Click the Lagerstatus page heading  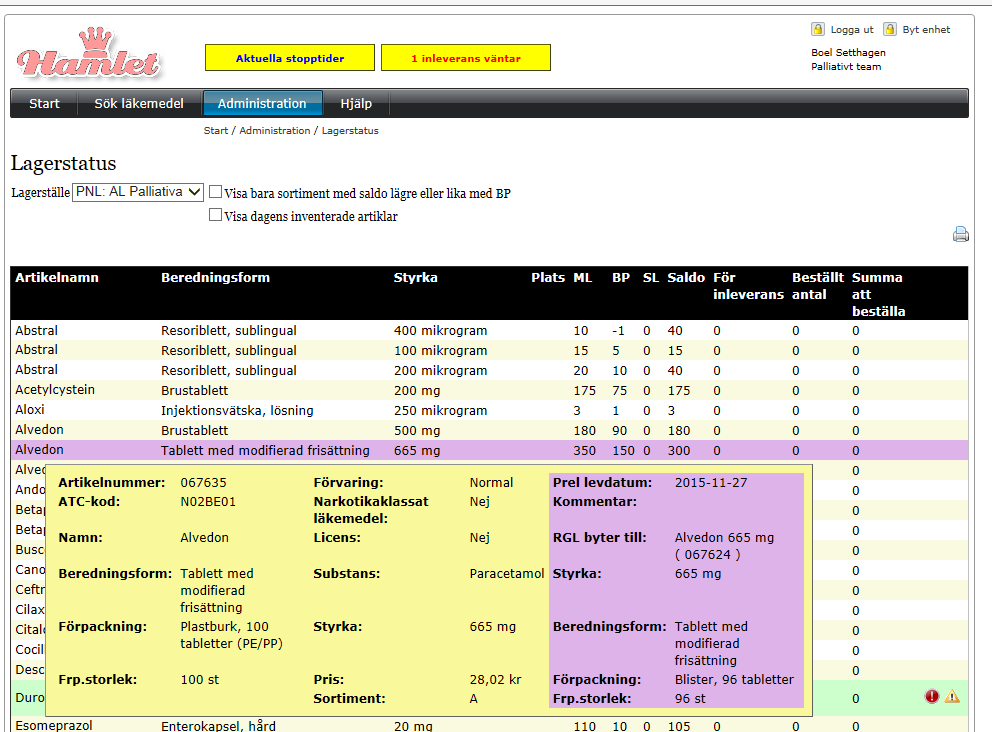point(63,163)
